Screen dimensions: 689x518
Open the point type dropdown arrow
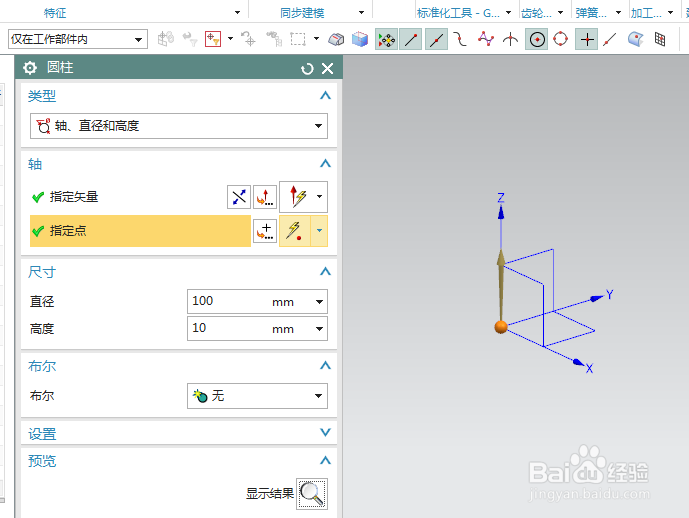[x=319, y=231]
